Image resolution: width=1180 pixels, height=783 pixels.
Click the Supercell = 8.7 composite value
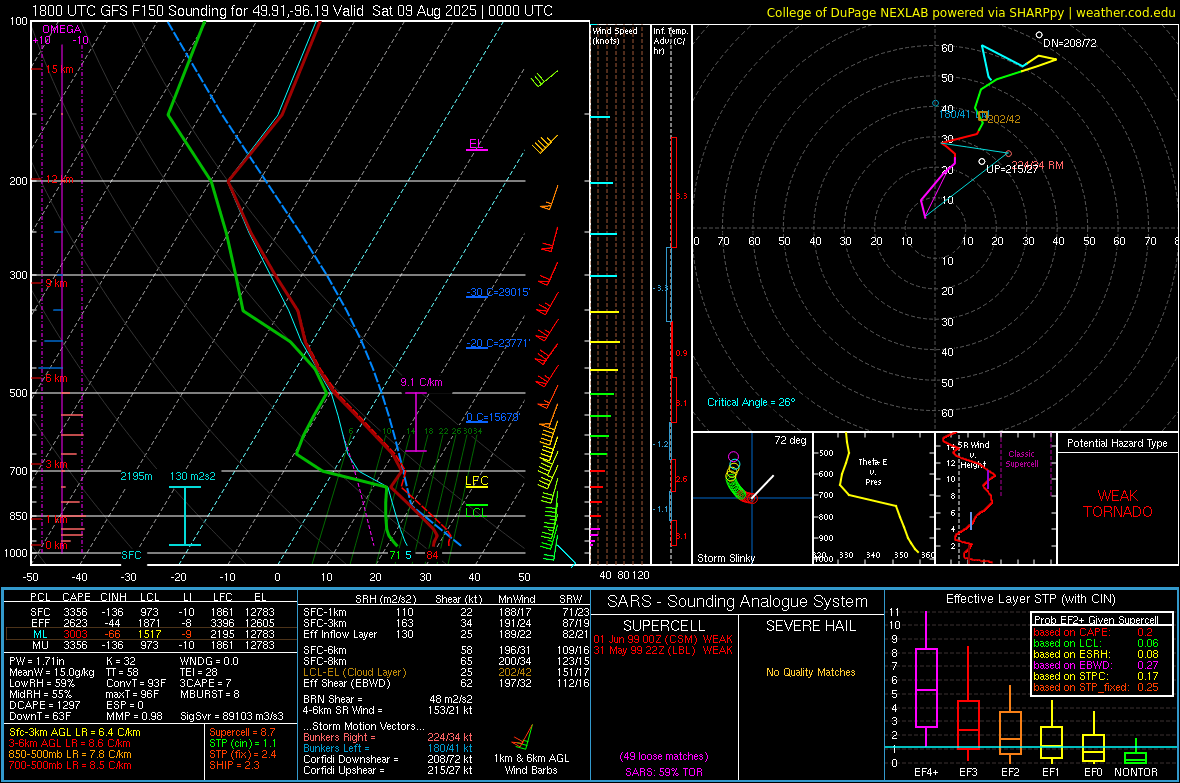pos(242,732)
